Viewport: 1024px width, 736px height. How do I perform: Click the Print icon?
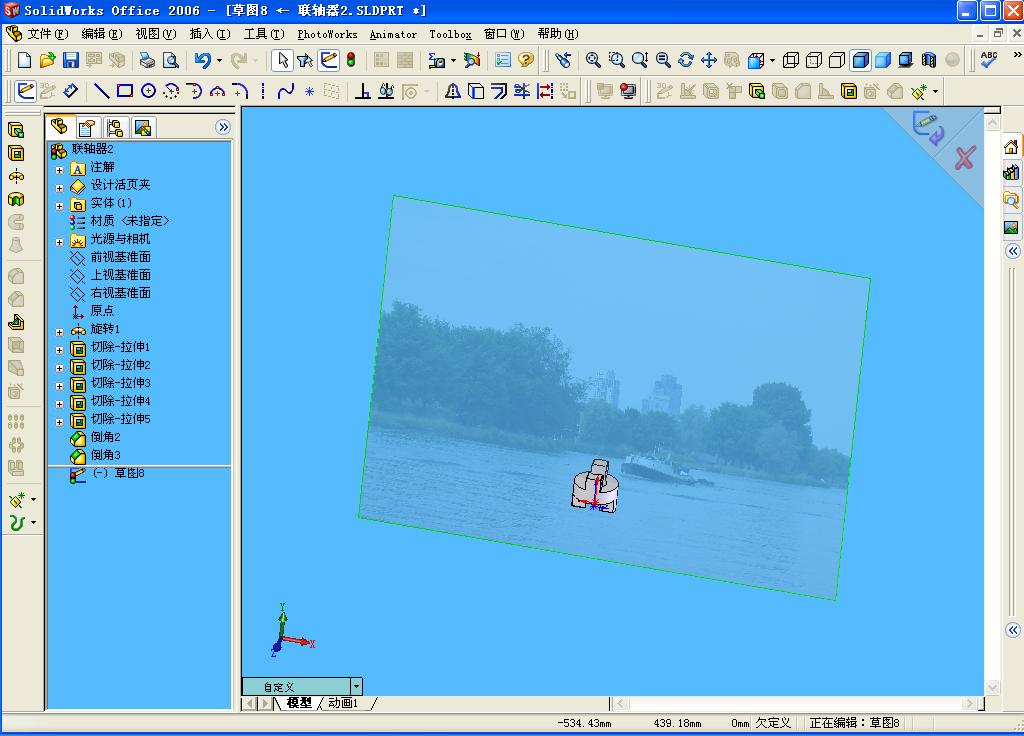pos(147,60)
